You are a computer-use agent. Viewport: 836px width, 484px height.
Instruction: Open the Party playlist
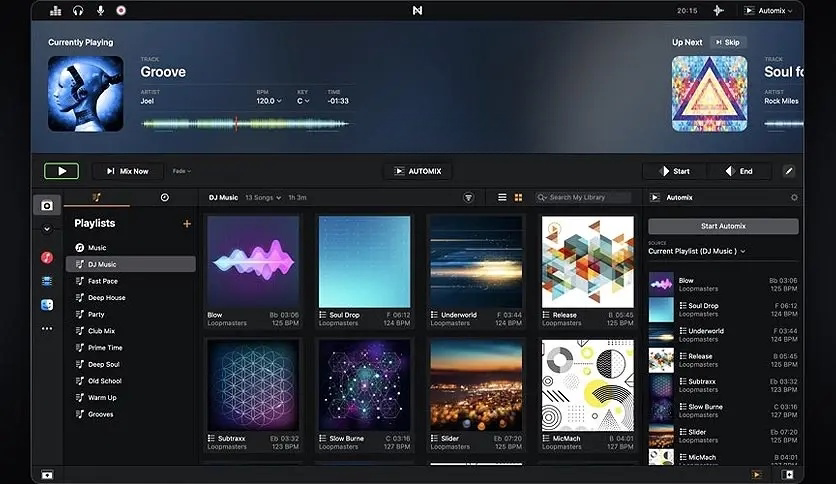tap(131, 314)
